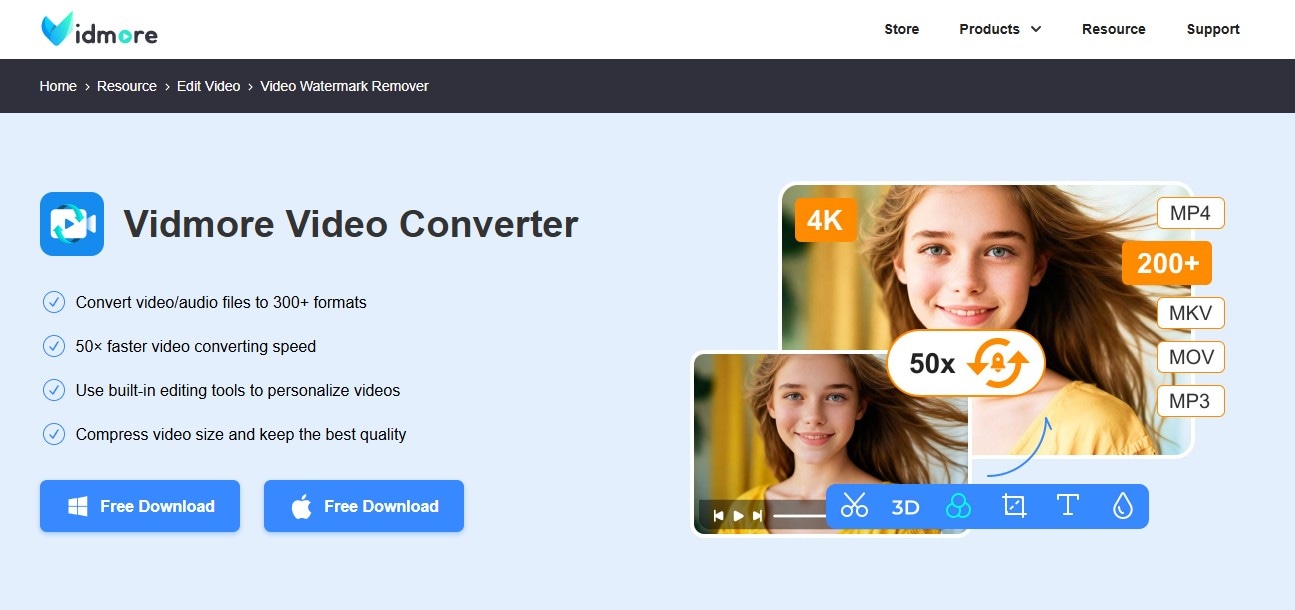The image size is (1295, 610).
Task: Open the Store menu item
Action: point(901,29)
